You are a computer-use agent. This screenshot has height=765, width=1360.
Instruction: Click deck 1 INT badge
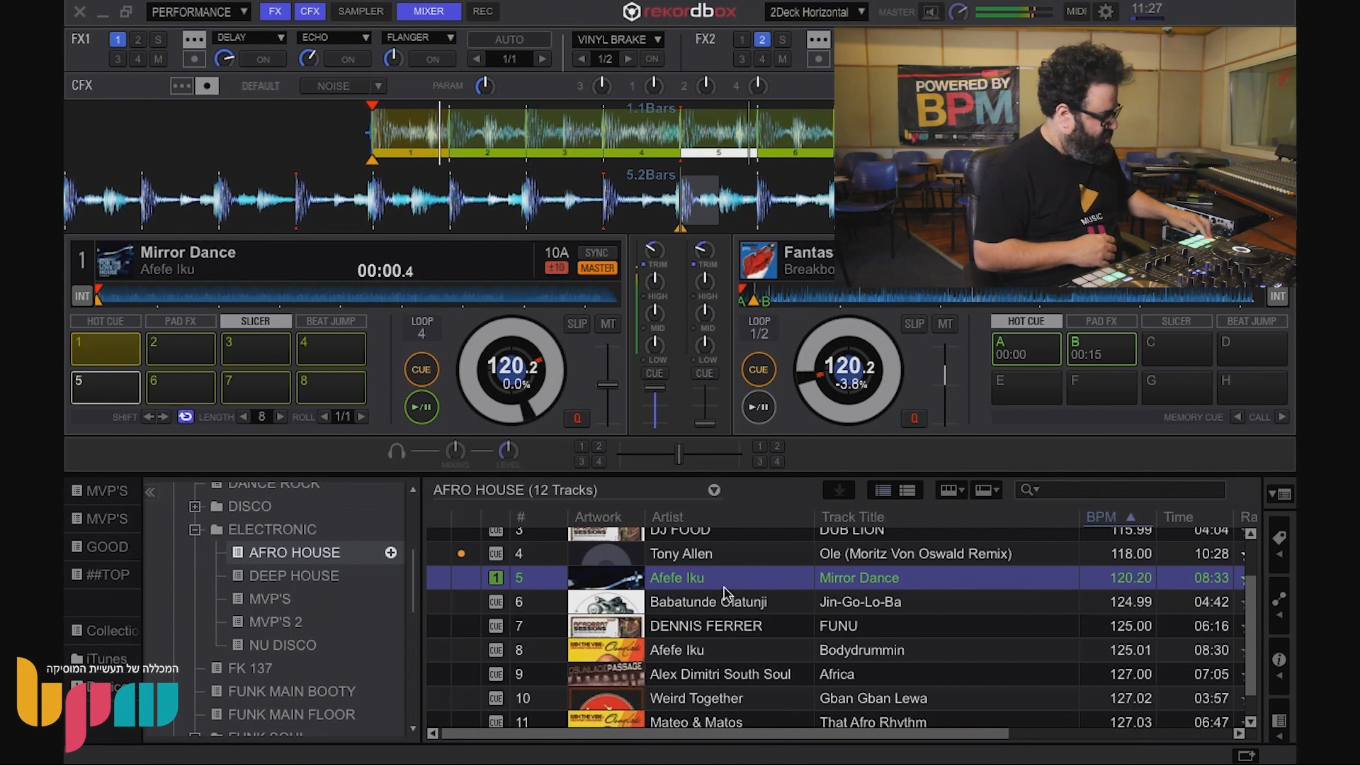(82, 296)
